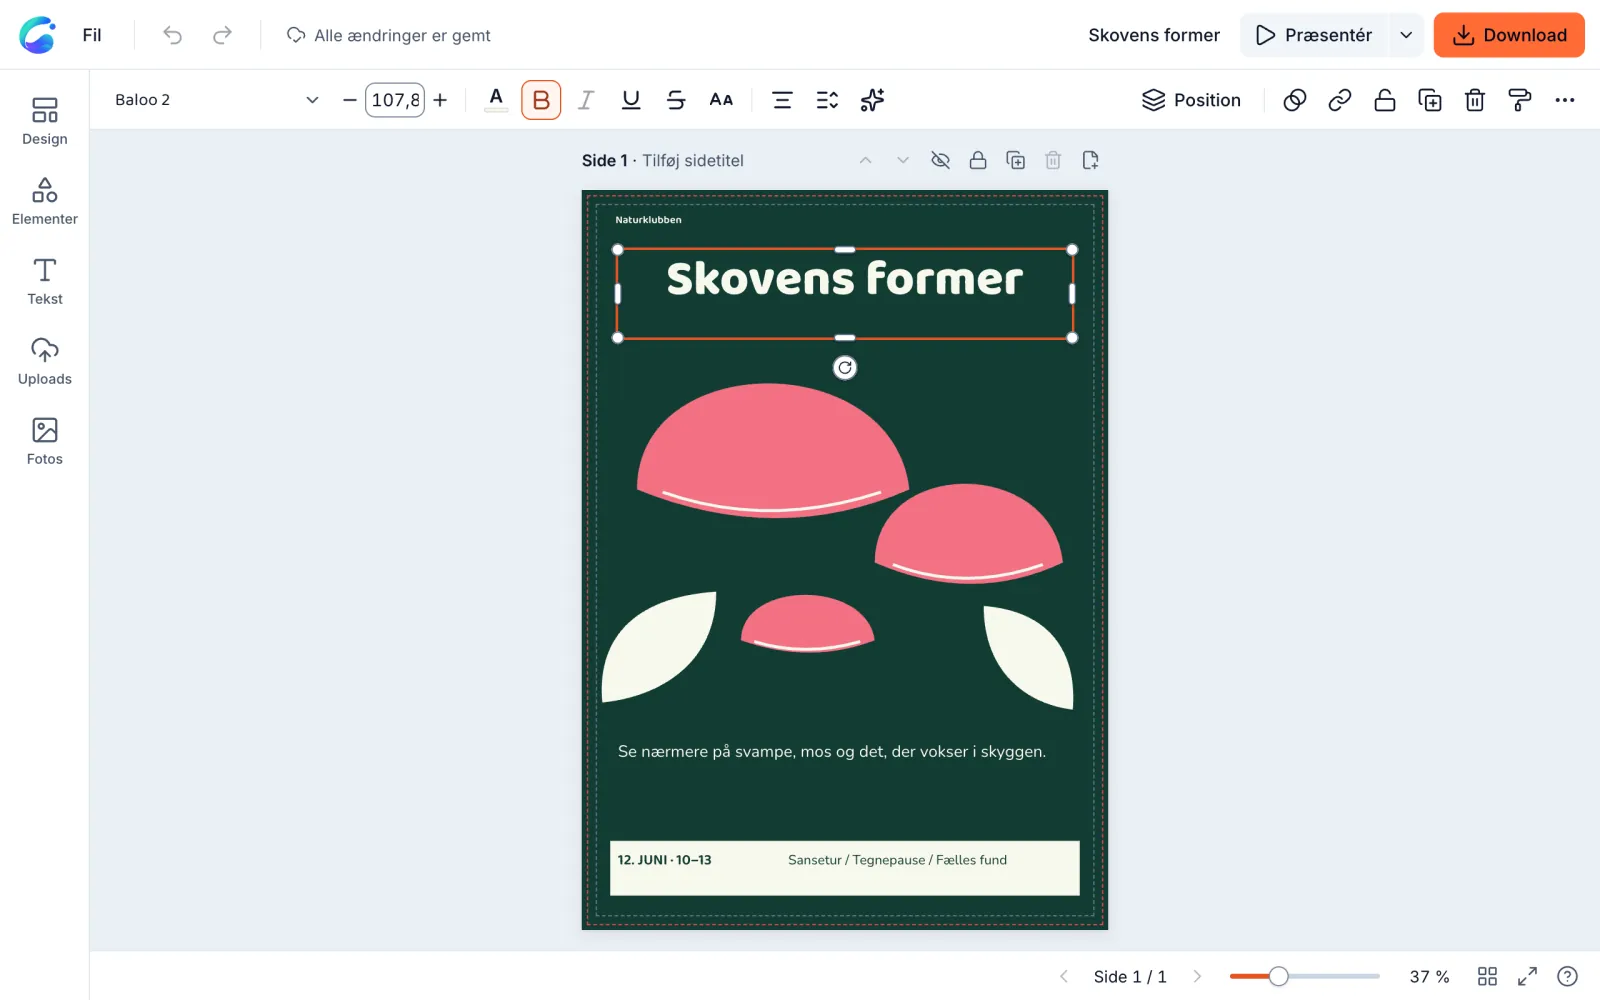The image size is (1600, 1000).
Task: Click the copy style paint roller icon
Action: (x=1520, y=100)
